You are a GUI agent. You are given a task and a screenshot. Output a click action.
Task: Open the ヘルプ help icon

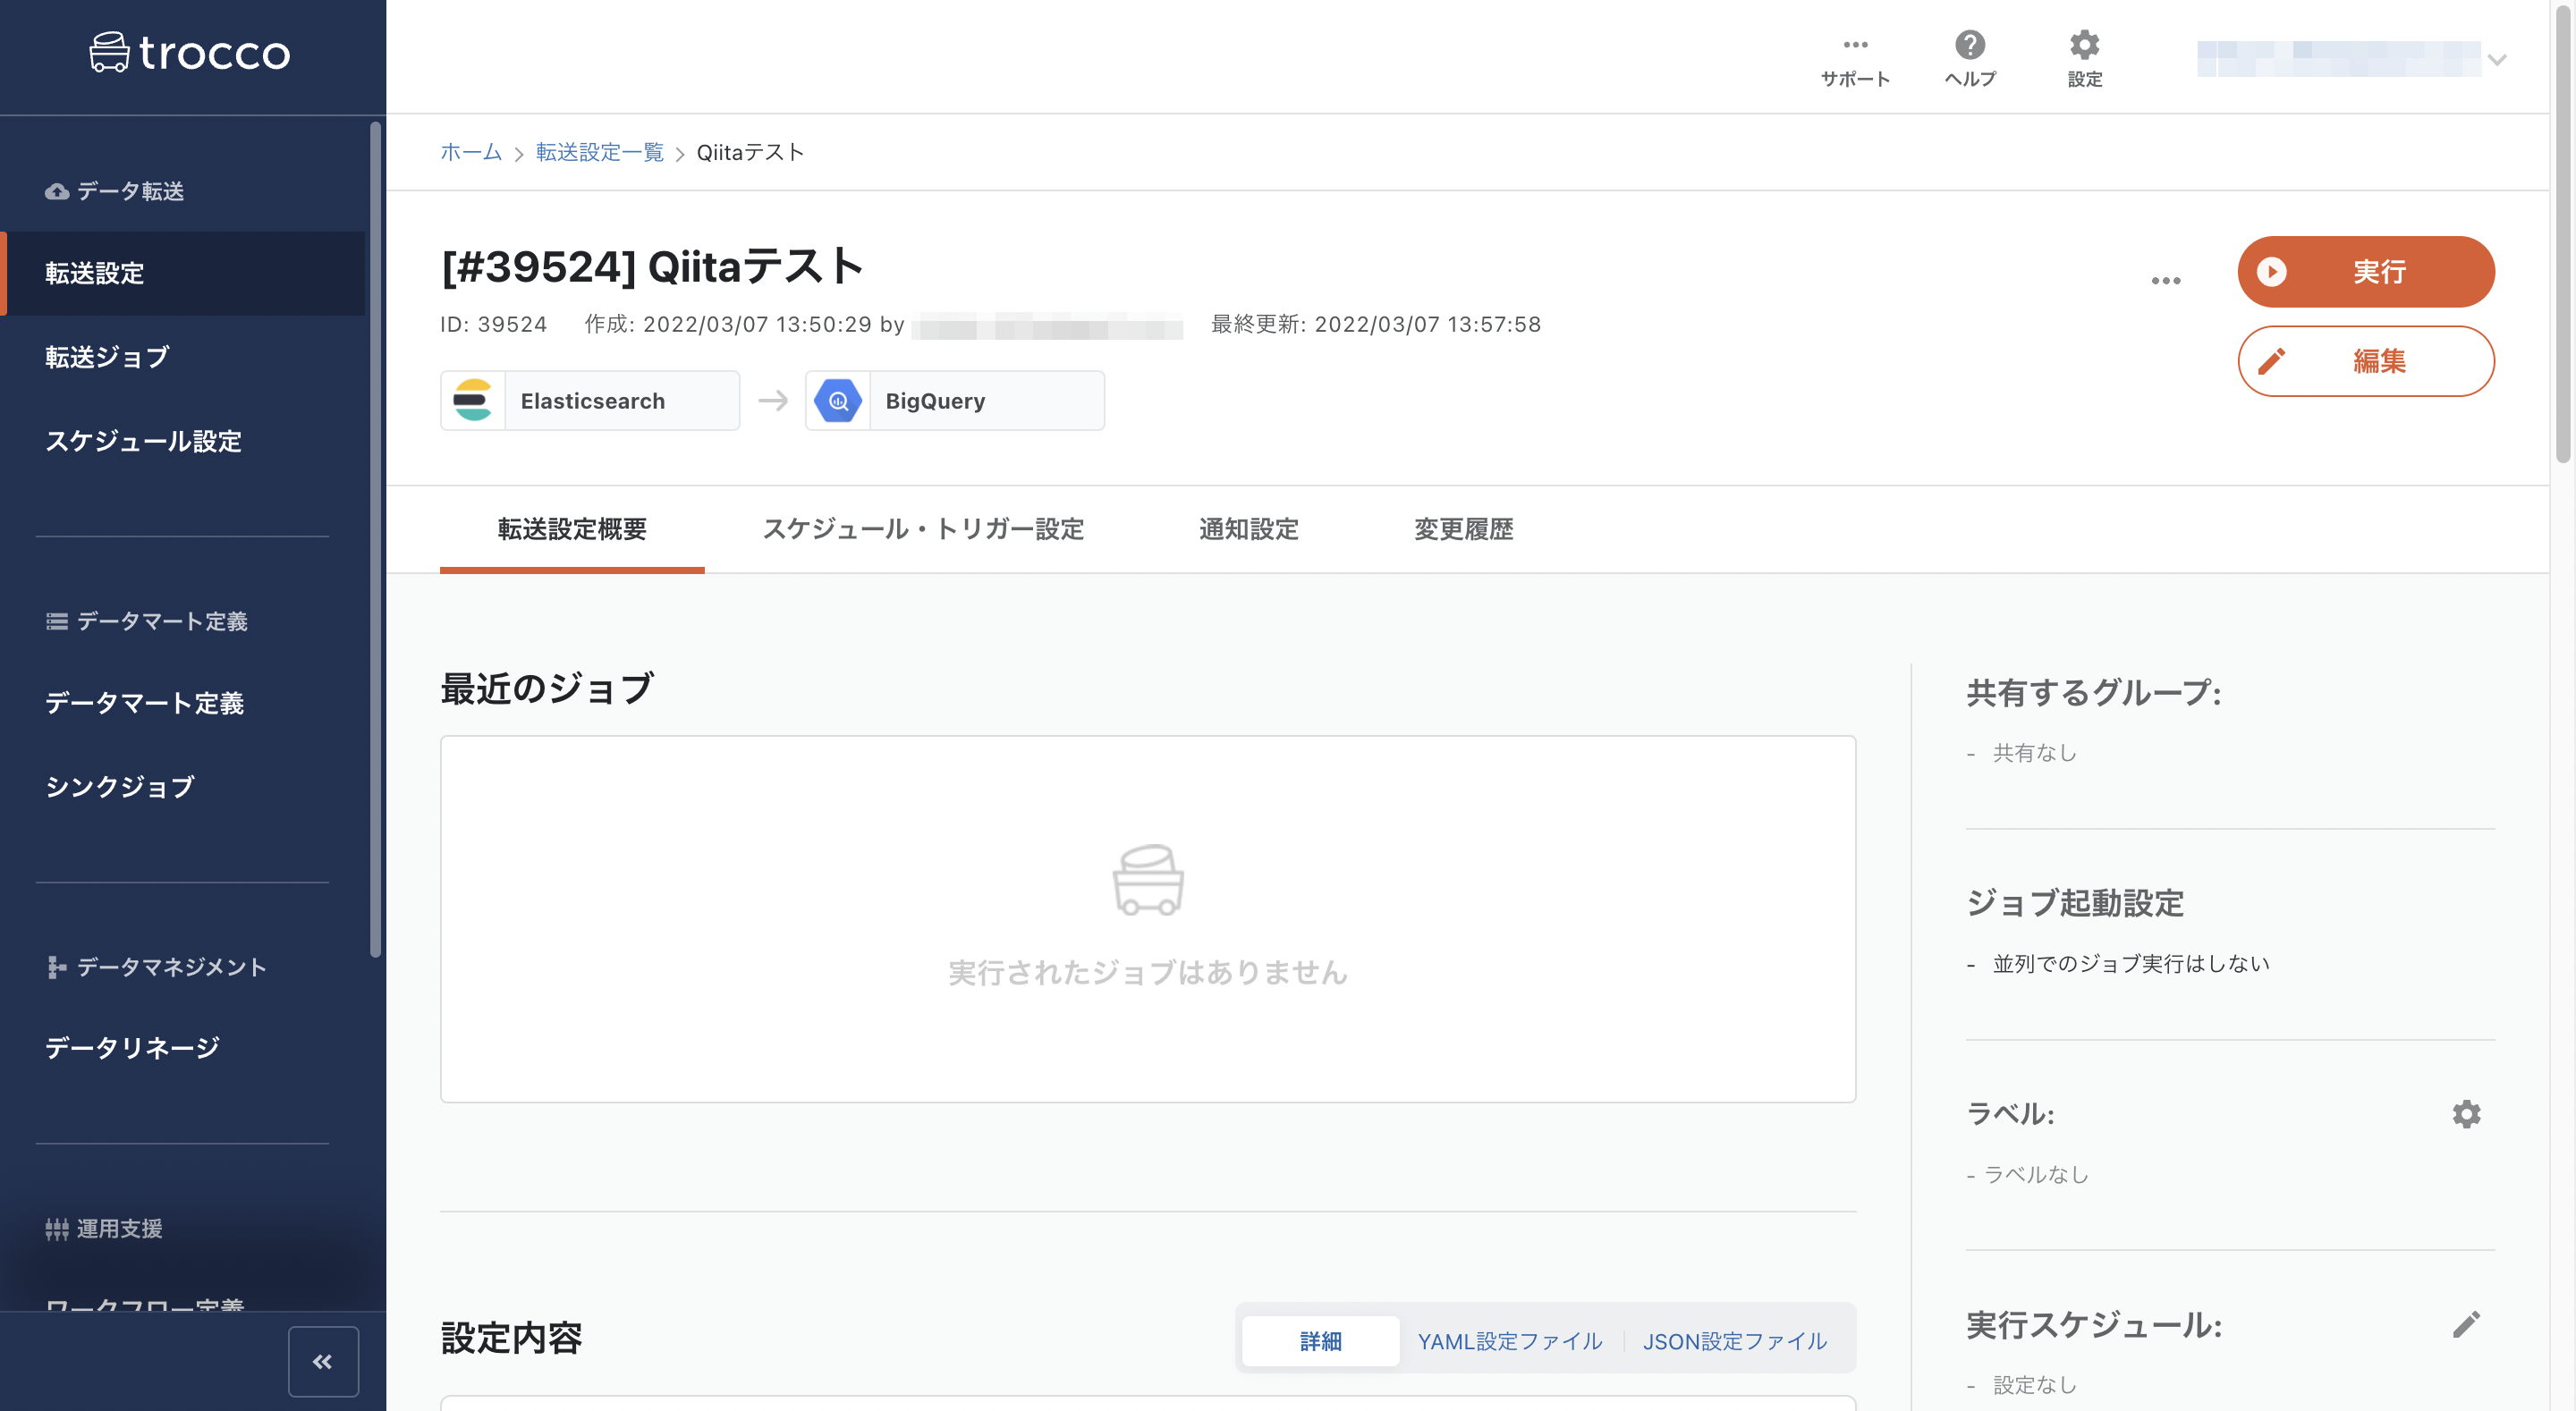[x=1969, y=44]
